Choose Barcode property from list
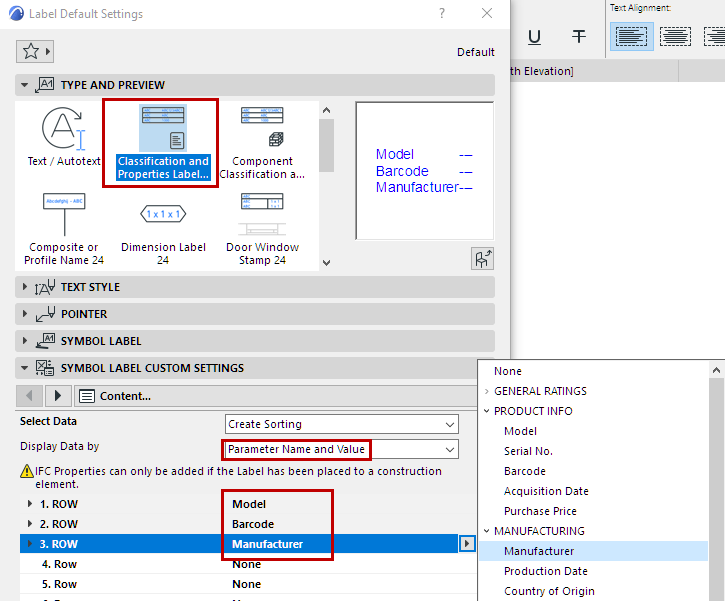Image resolution: width=725 pixels, height=601 pixels. 525,471
